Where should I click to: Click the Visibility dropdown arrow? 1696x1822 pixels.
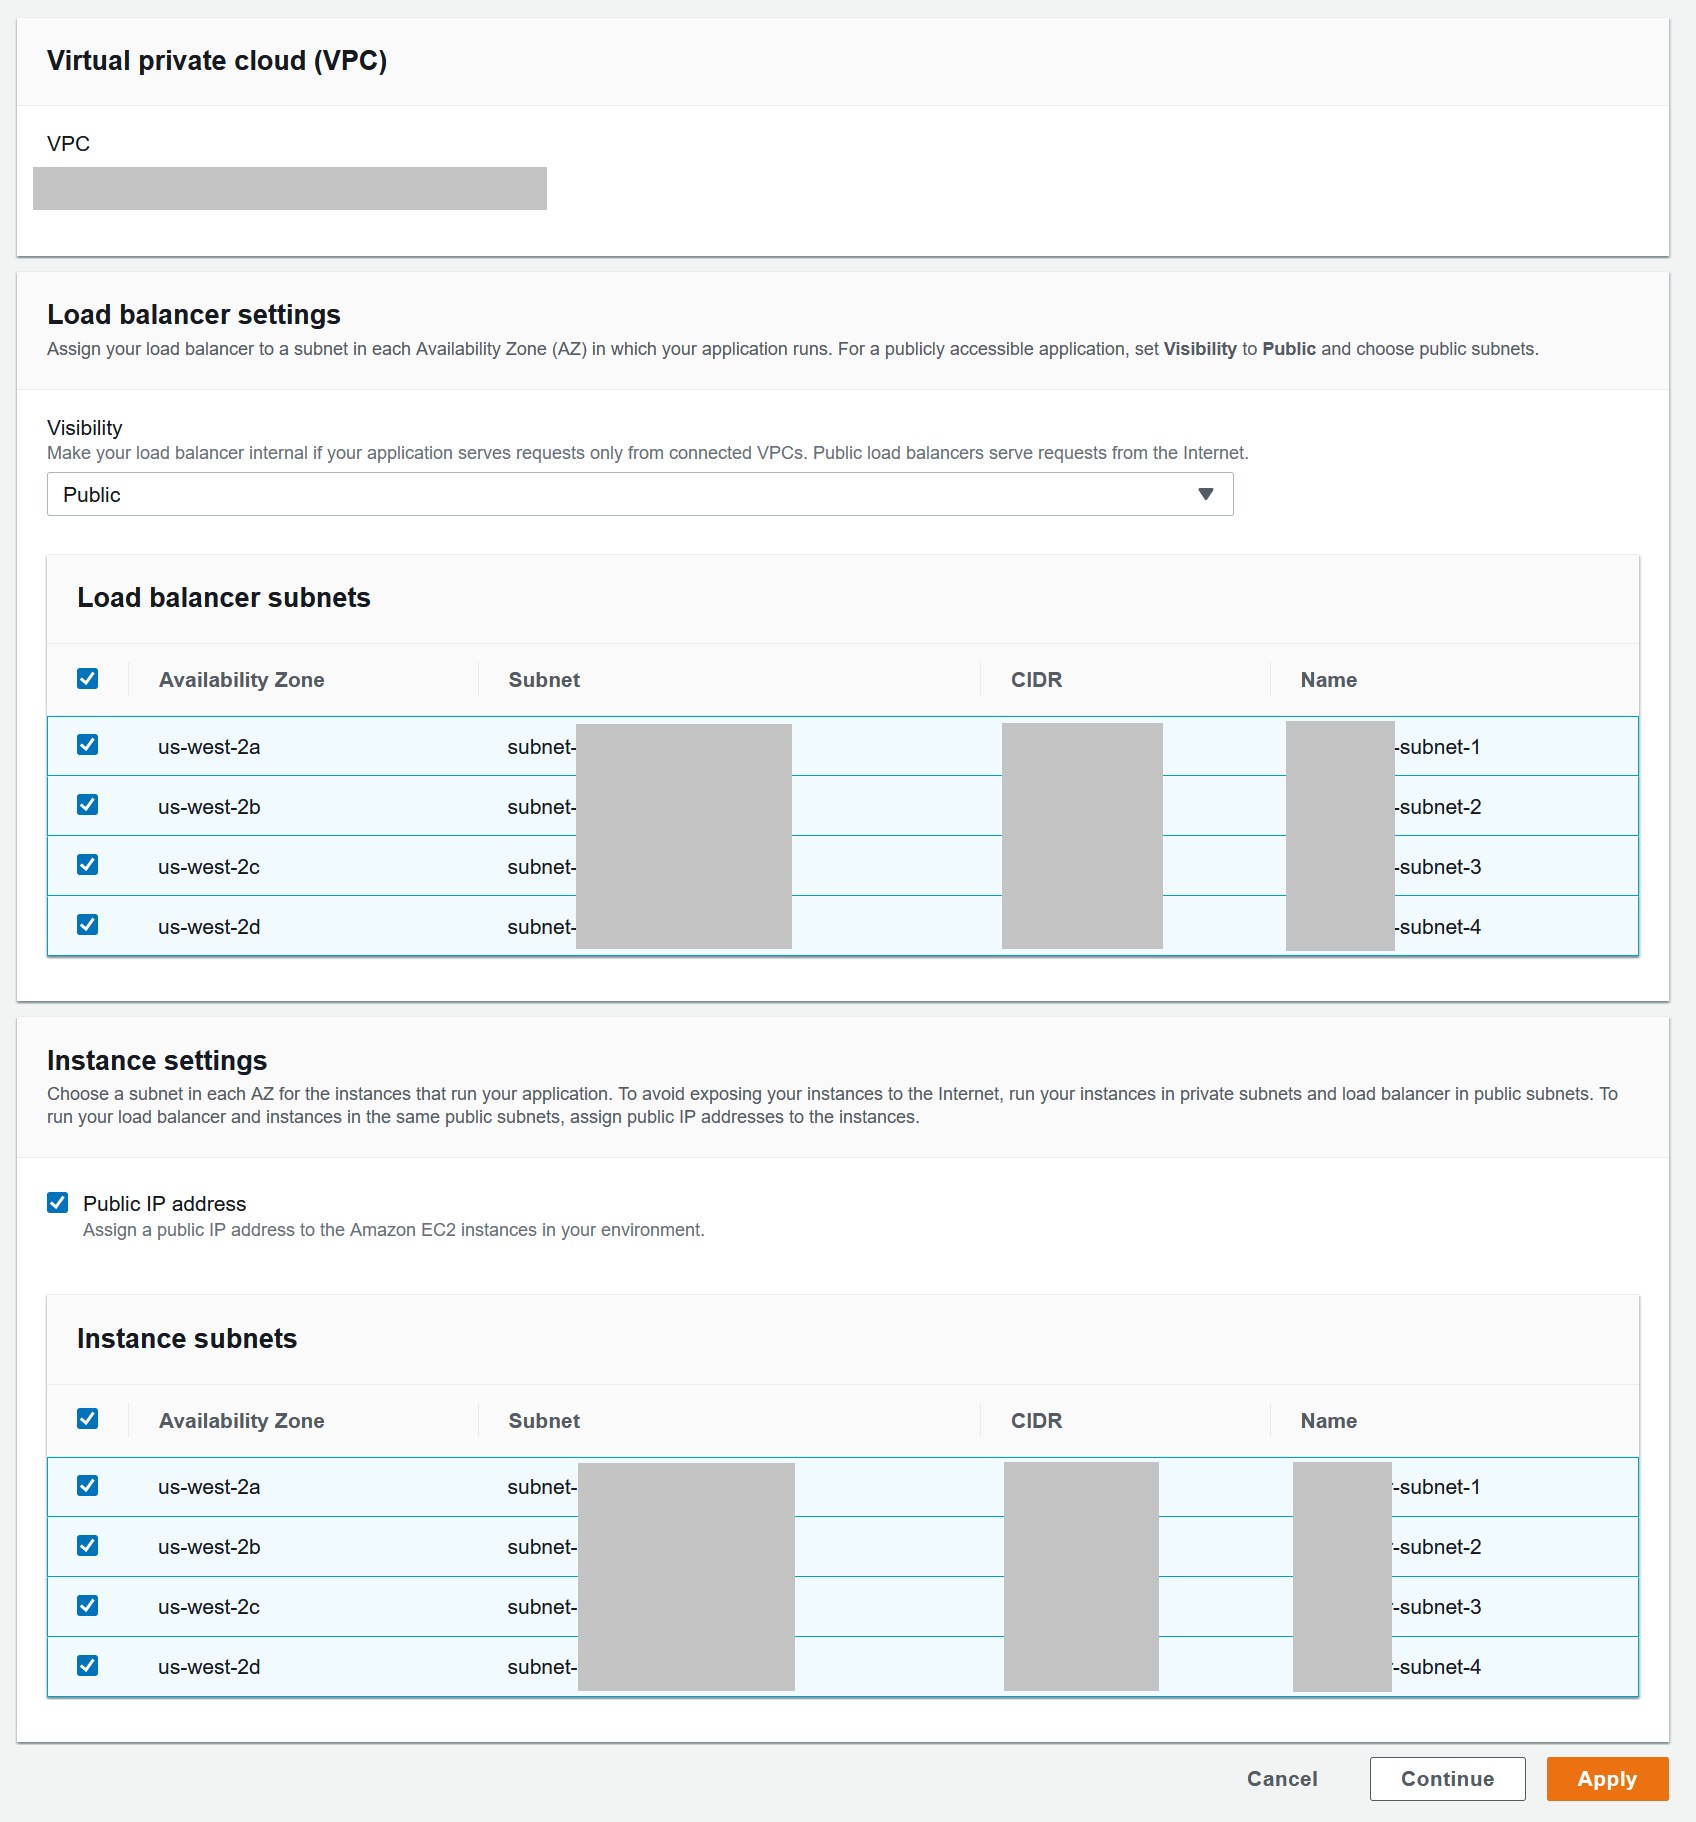(1206, 494)
